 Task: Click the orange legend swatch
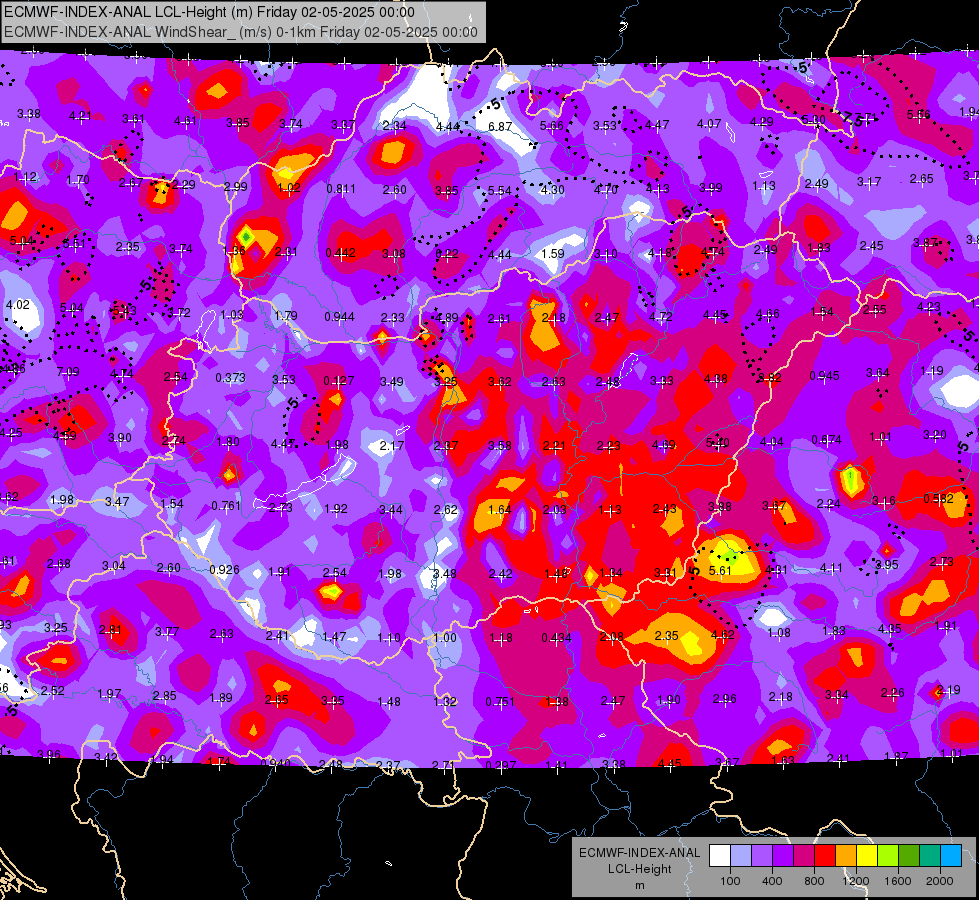click(x=846, y=856)
